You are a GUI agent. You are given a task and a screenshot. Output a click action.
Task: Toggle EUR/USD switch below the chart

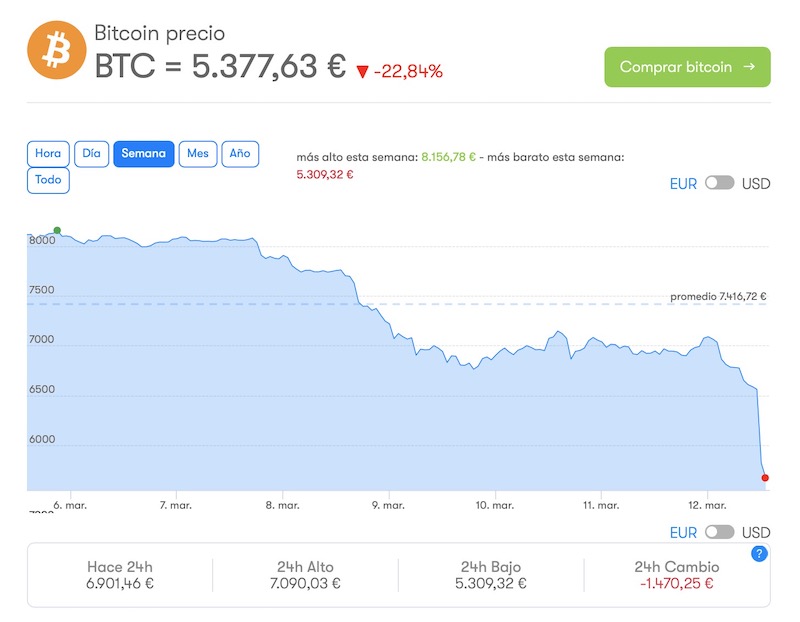pyautogui.click(x=719, y=532)
